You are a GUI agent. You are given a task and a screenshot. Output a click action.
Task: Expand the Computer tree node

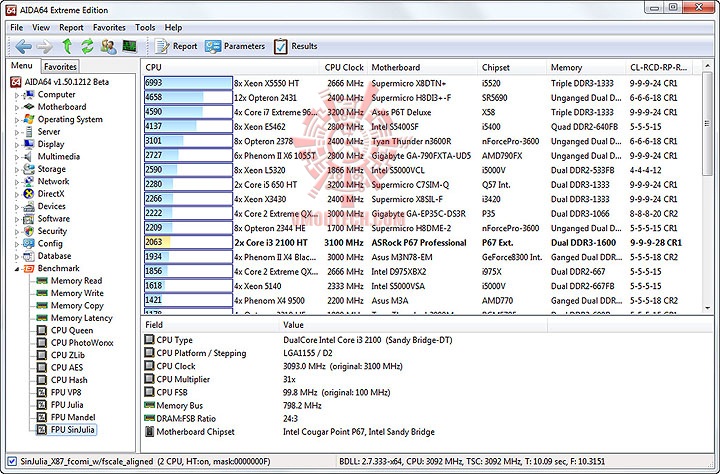[x=17, y=95]
